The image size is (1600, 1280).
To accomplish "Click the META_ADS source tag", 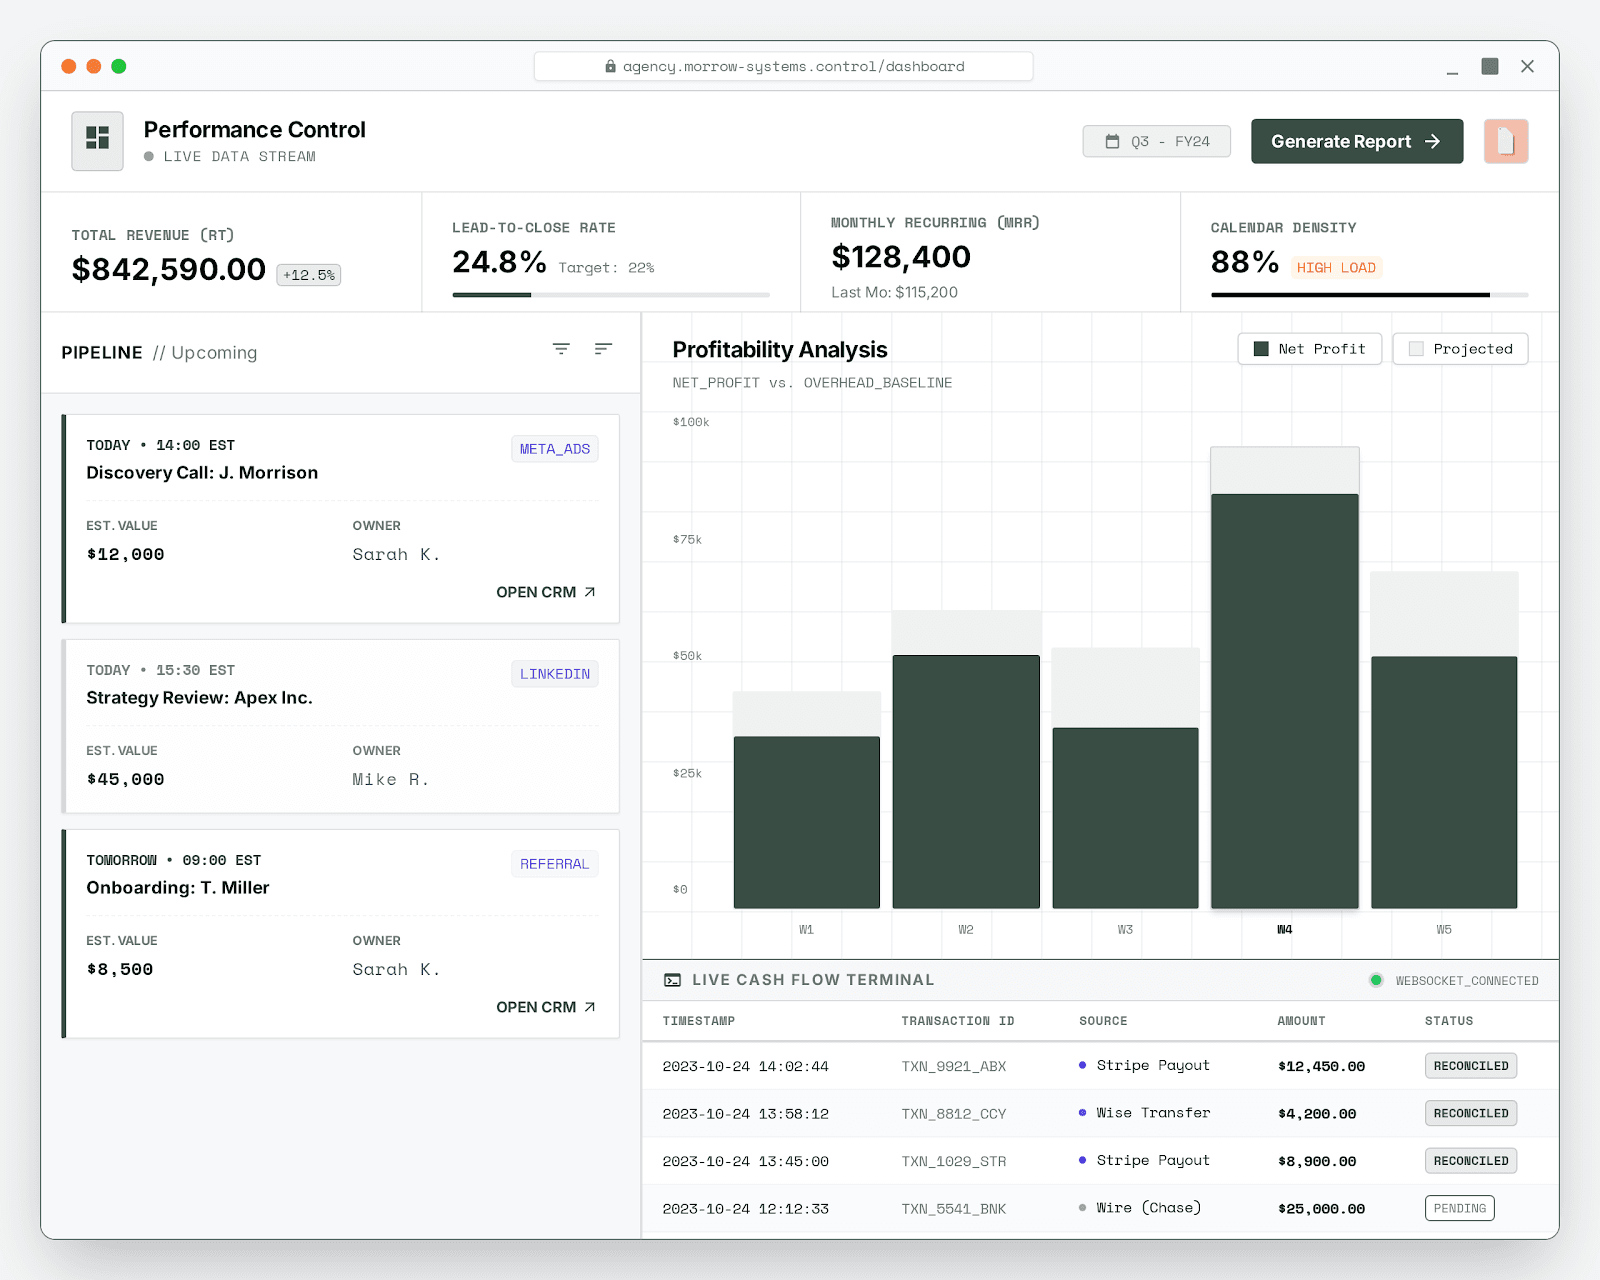I will click(x=554, y=448).
